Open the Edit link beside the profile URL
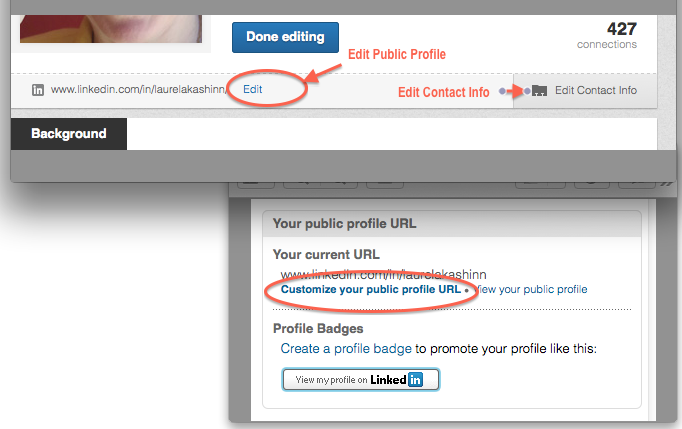This screenshot has height=429, width=682. pyautogui.click(x=253, y=89)
